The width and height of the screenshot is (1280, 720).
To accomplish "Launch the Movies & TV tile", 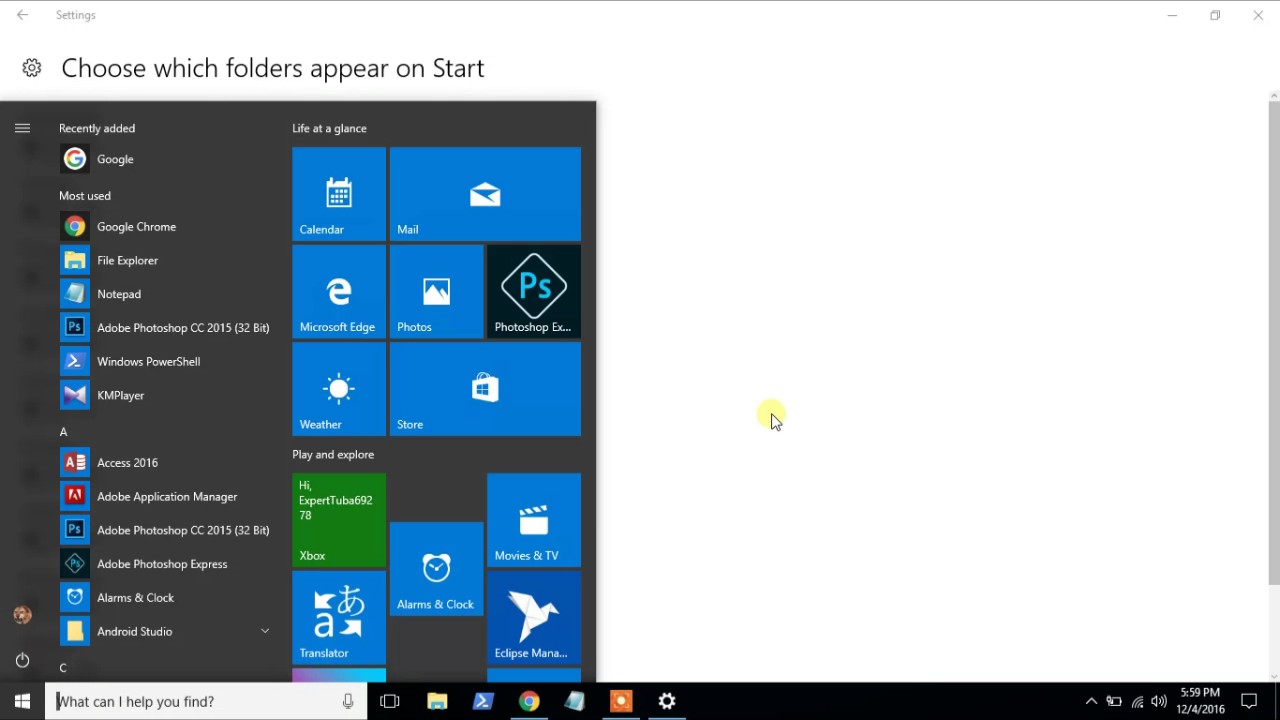I will (534, 520).
